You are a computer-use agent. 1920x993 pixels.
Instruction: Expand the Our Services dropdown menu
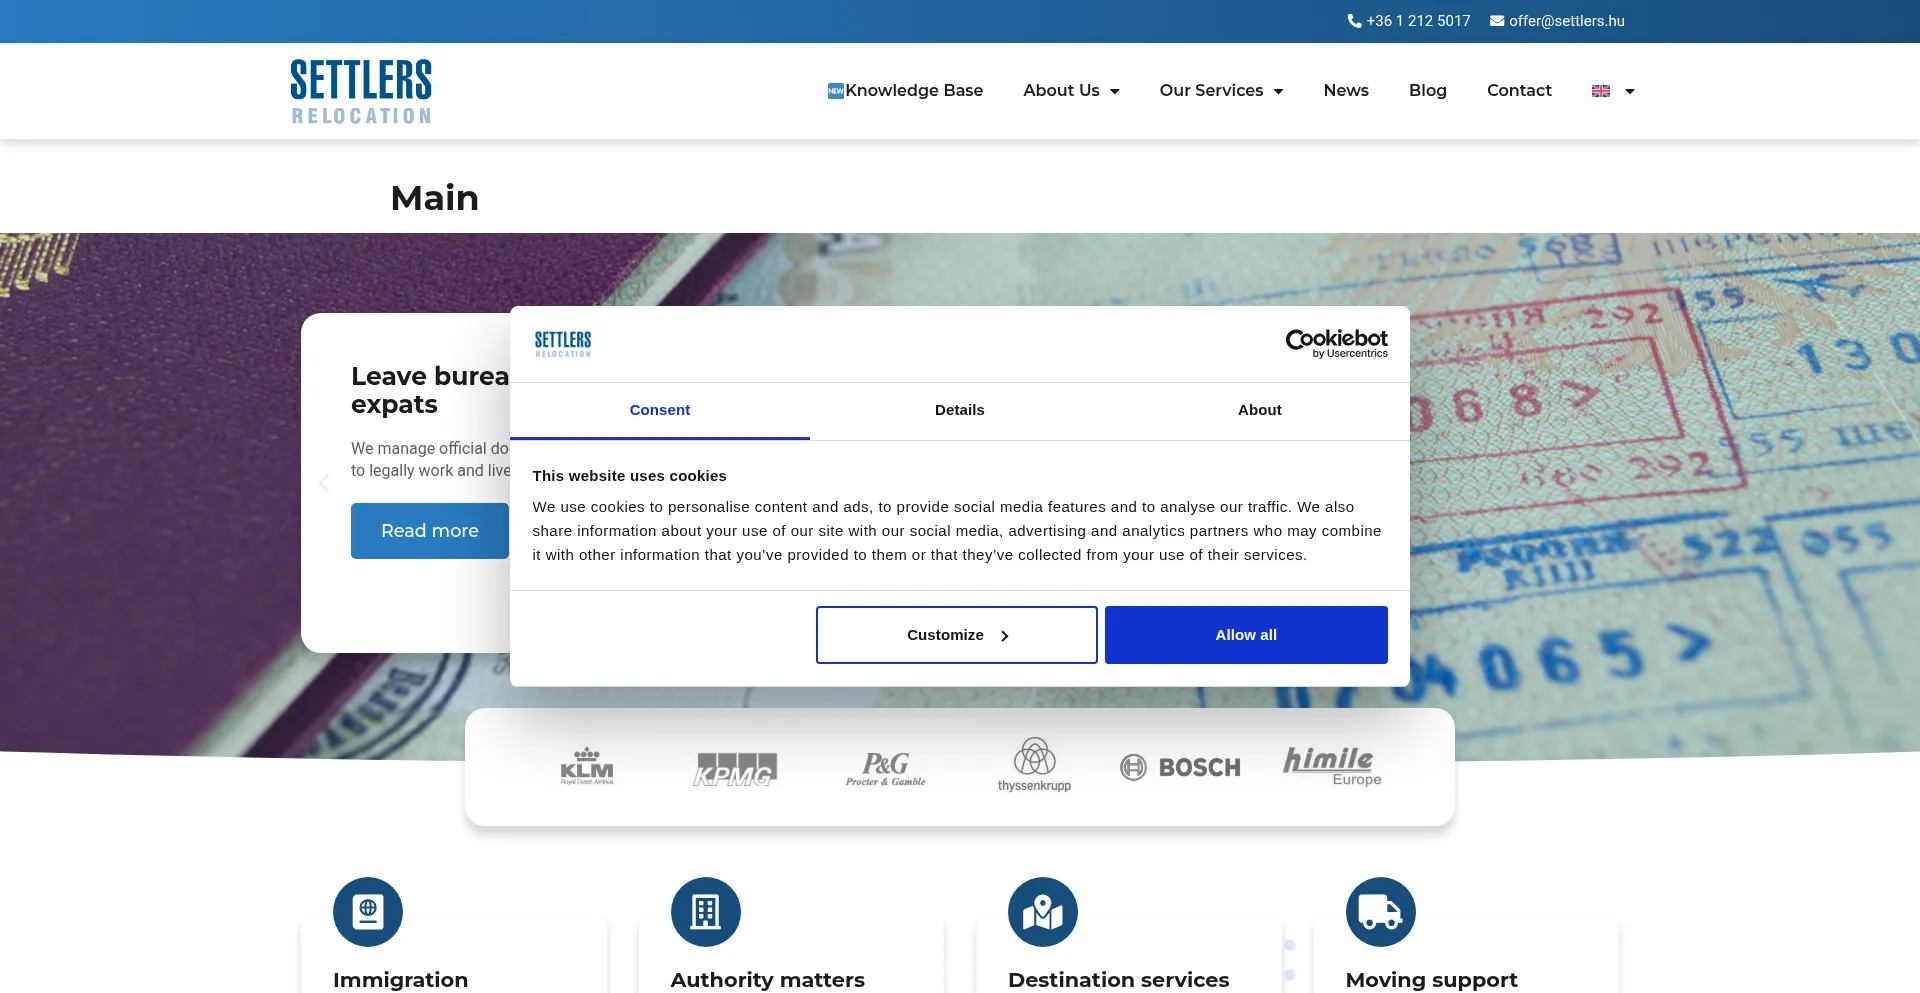tap(1221, 91)
